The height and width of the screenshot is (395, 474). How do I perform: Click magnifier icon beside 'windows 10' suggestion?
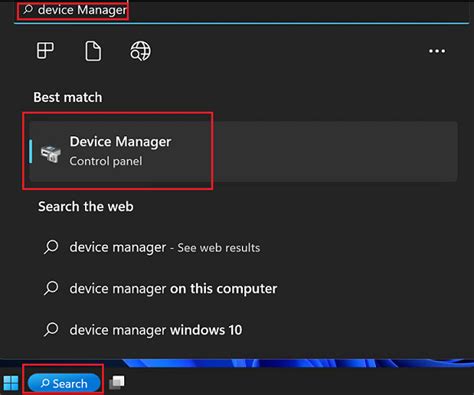(51, 330)
